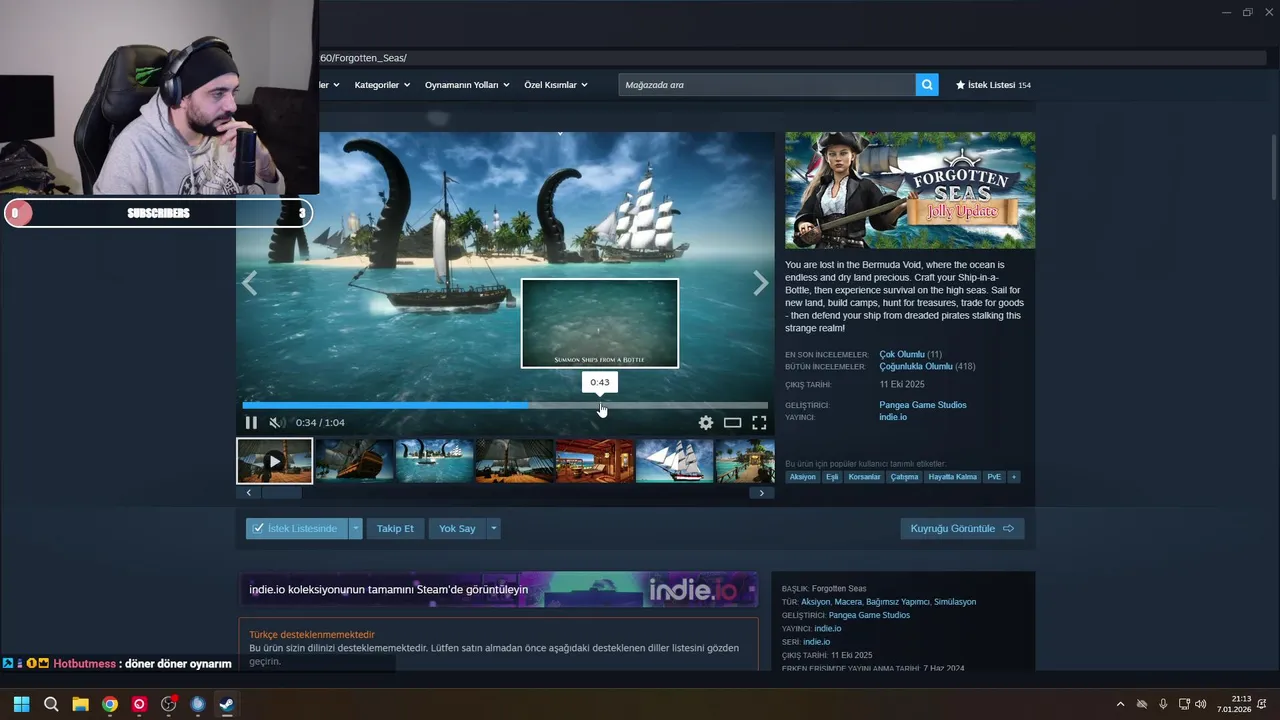Click the Yok Say button

pyautogui.click(x=457, y=528)
